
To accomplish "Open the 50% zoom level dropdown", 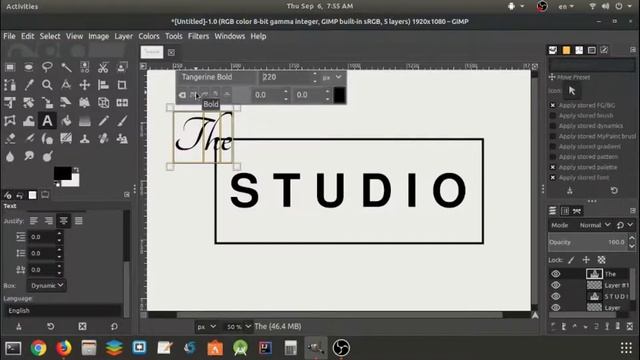I will [238, 327].
